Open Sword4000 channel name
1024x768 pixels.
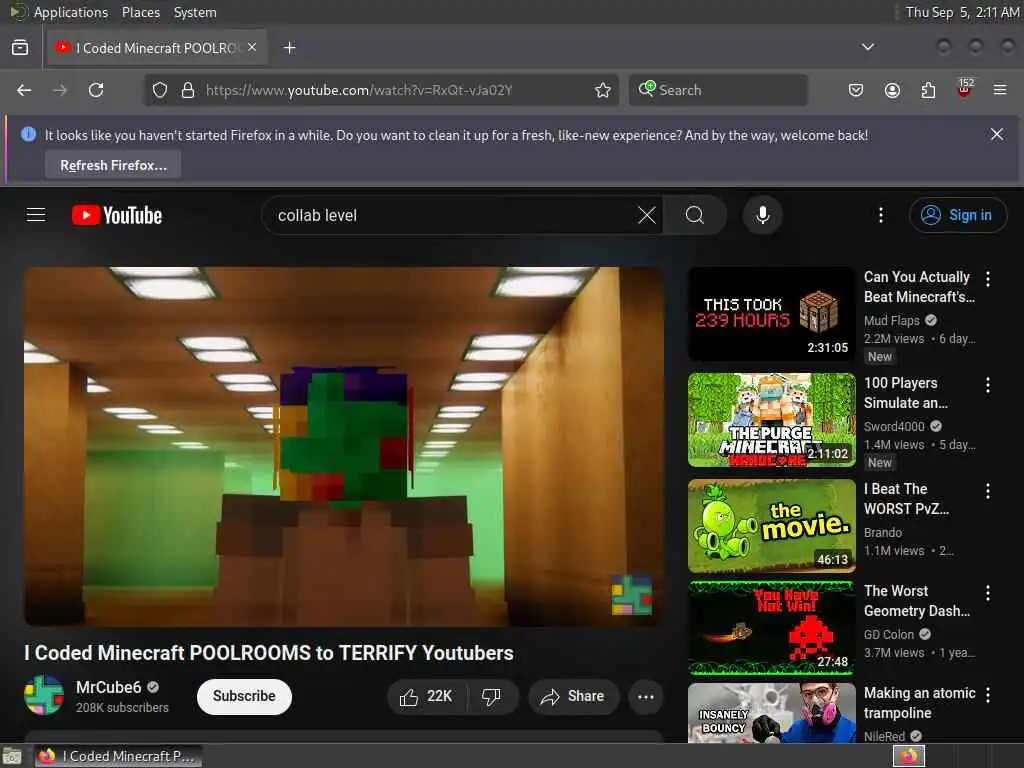click(x=894, y=426)
